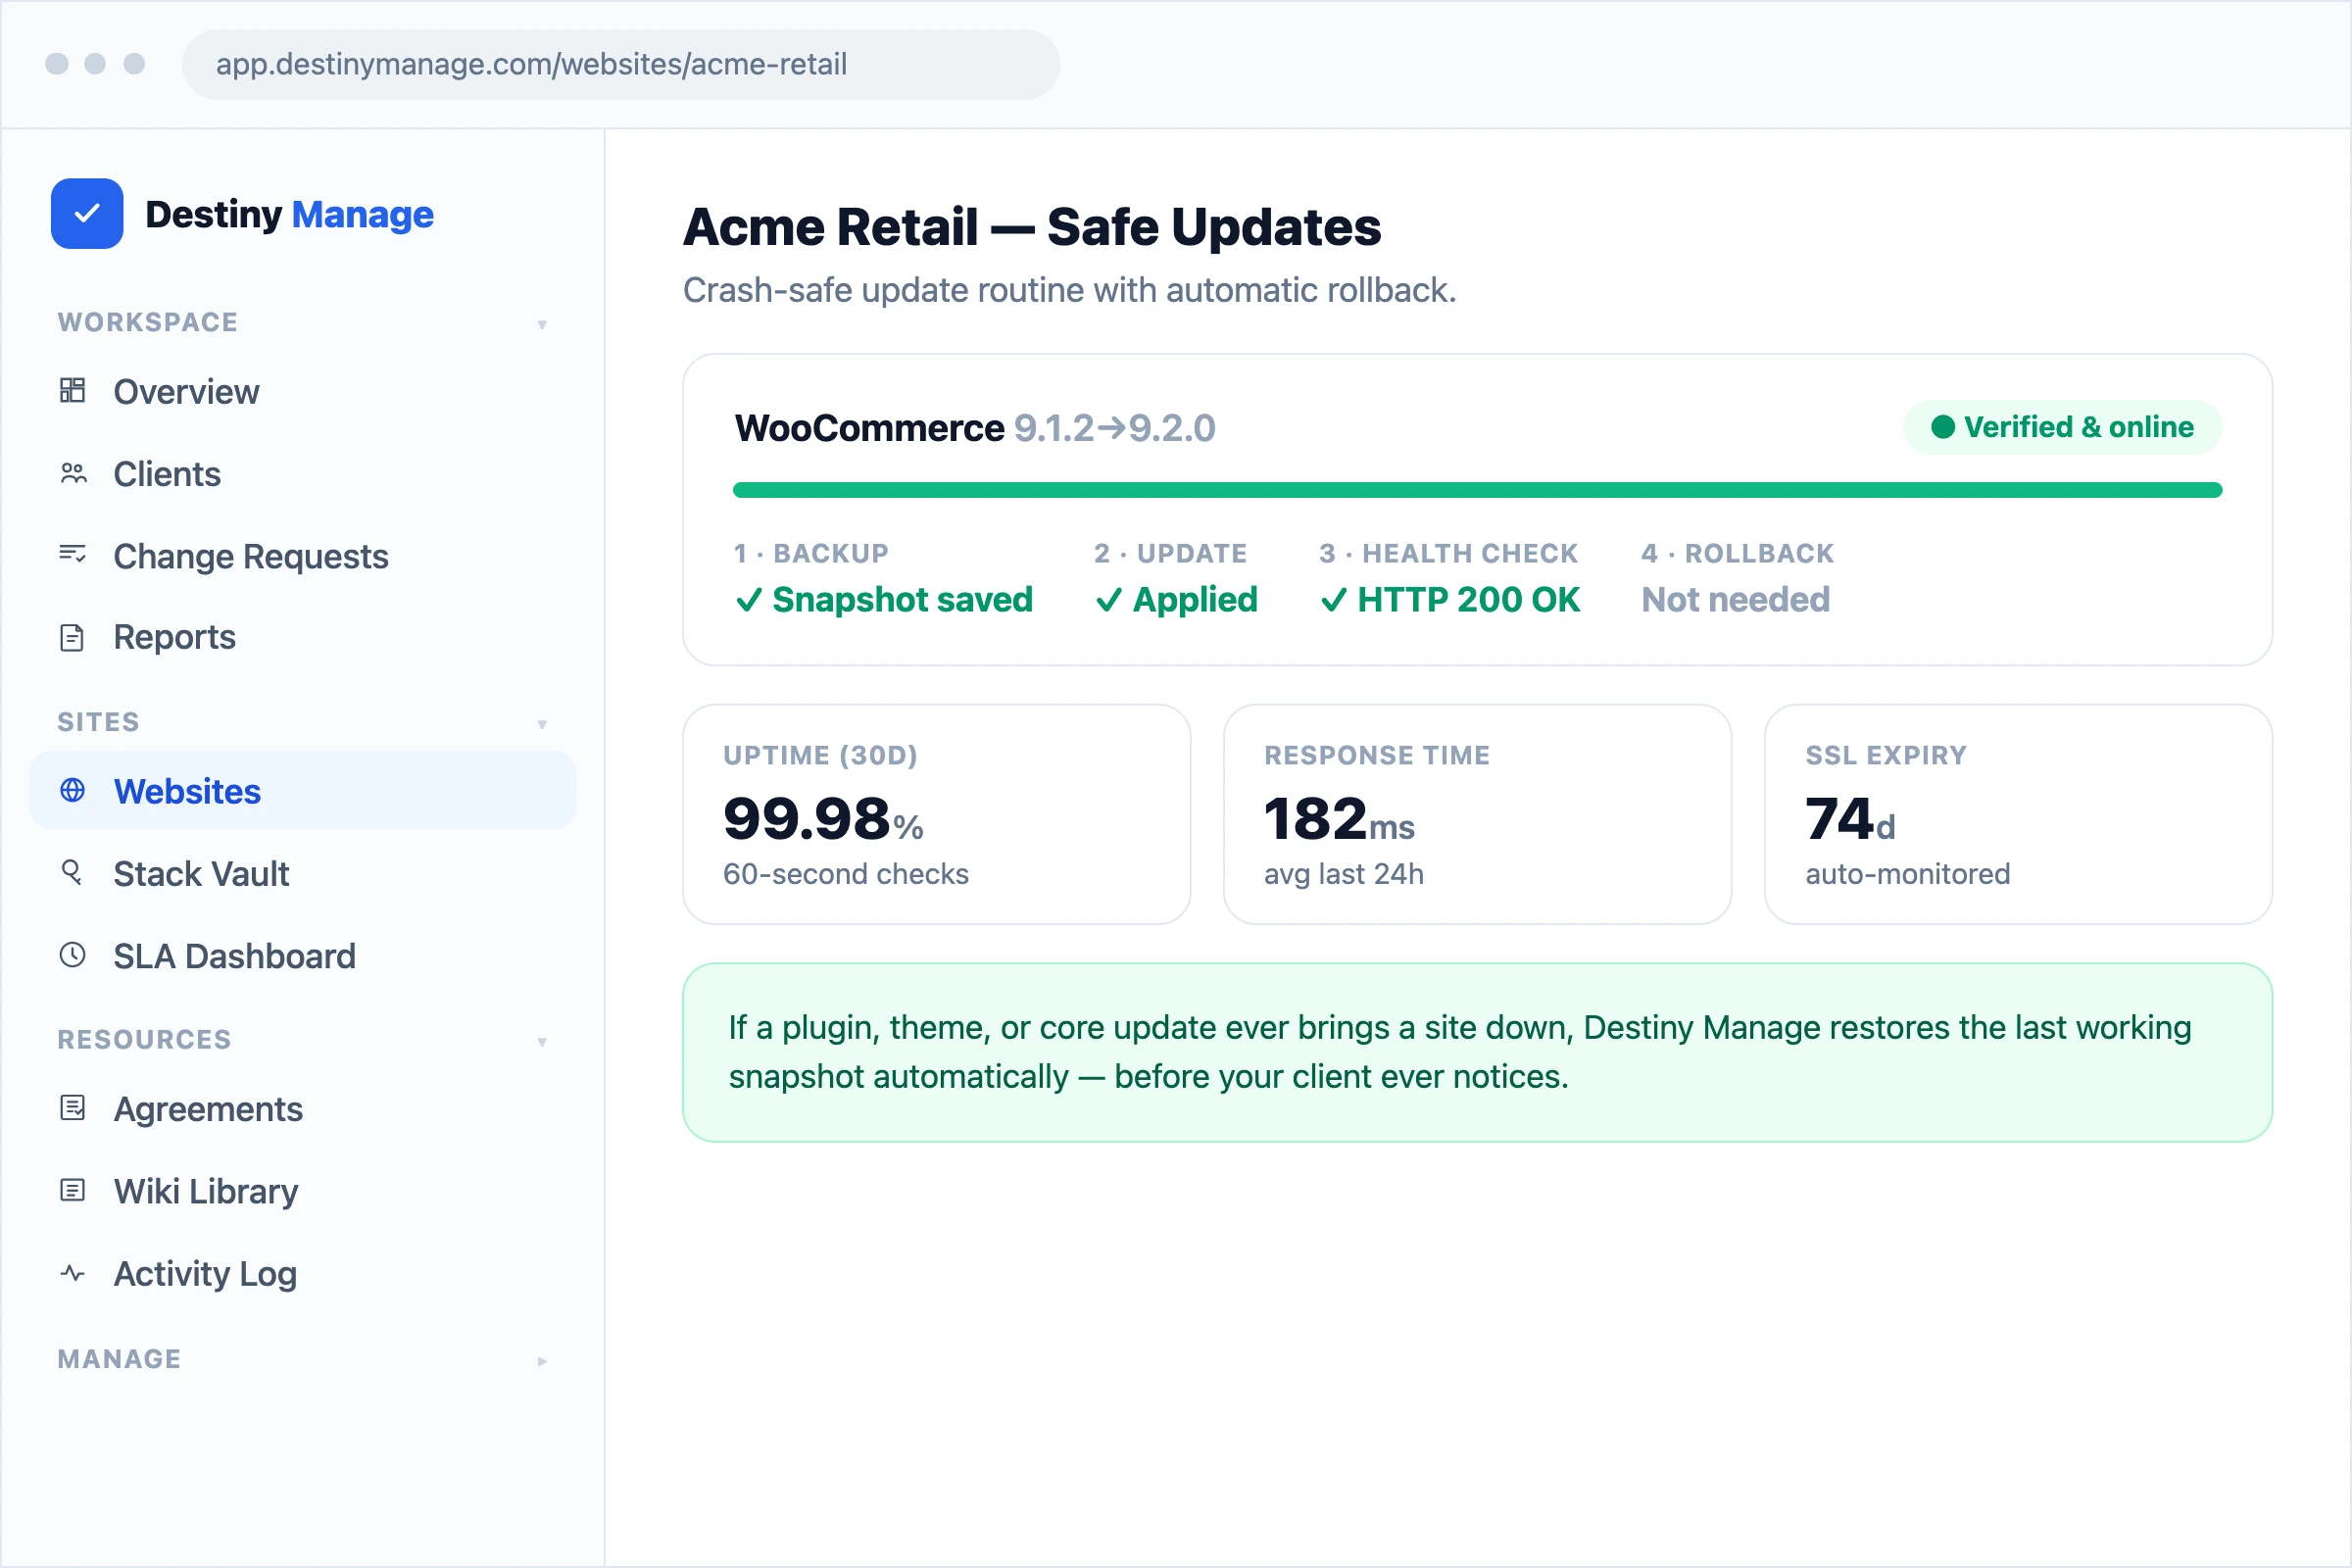
Task: Click 'auto-monitored' caption
Action: point(1908,874)
